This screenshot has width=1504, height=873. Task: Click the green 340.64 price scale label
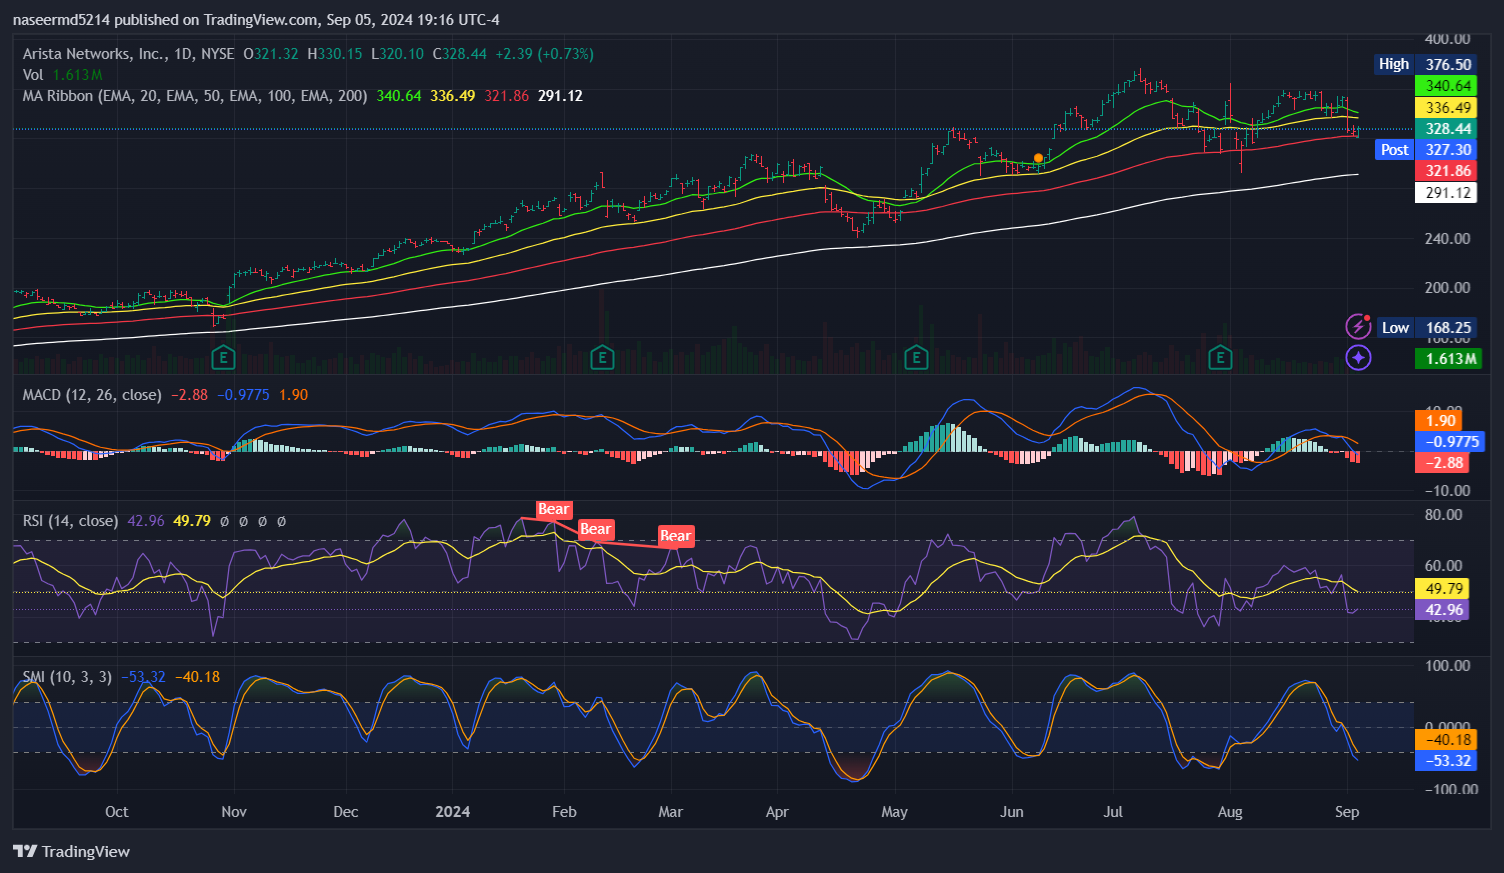(1446, 86)
